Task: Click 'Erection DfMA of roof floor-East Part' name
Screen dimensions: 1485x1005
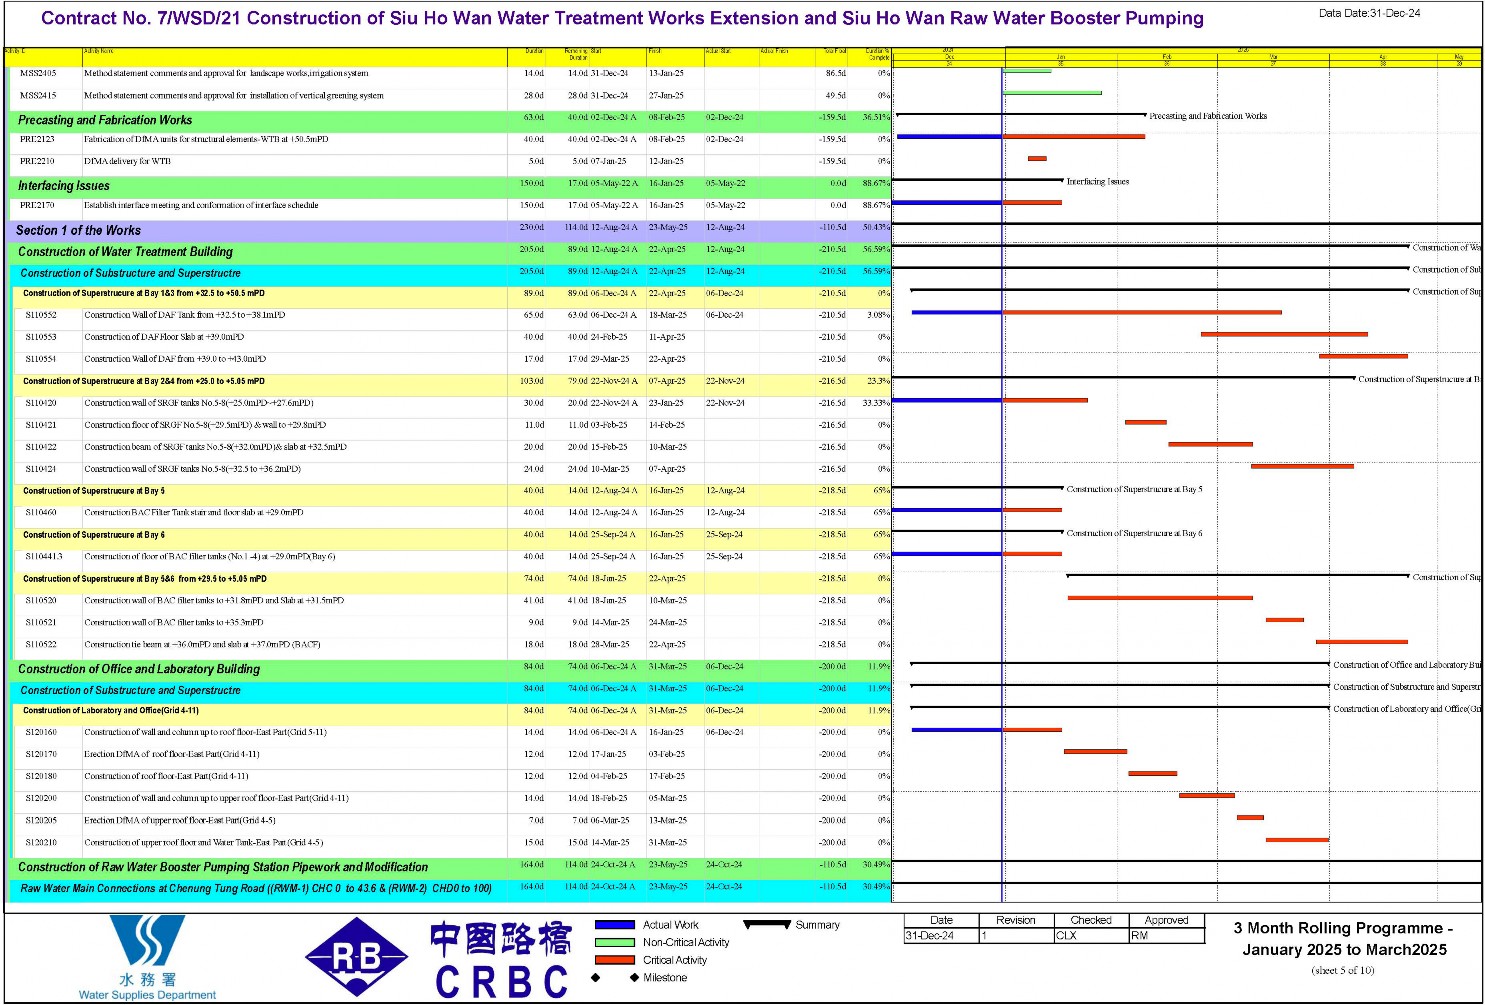Action: coord(171,755)
